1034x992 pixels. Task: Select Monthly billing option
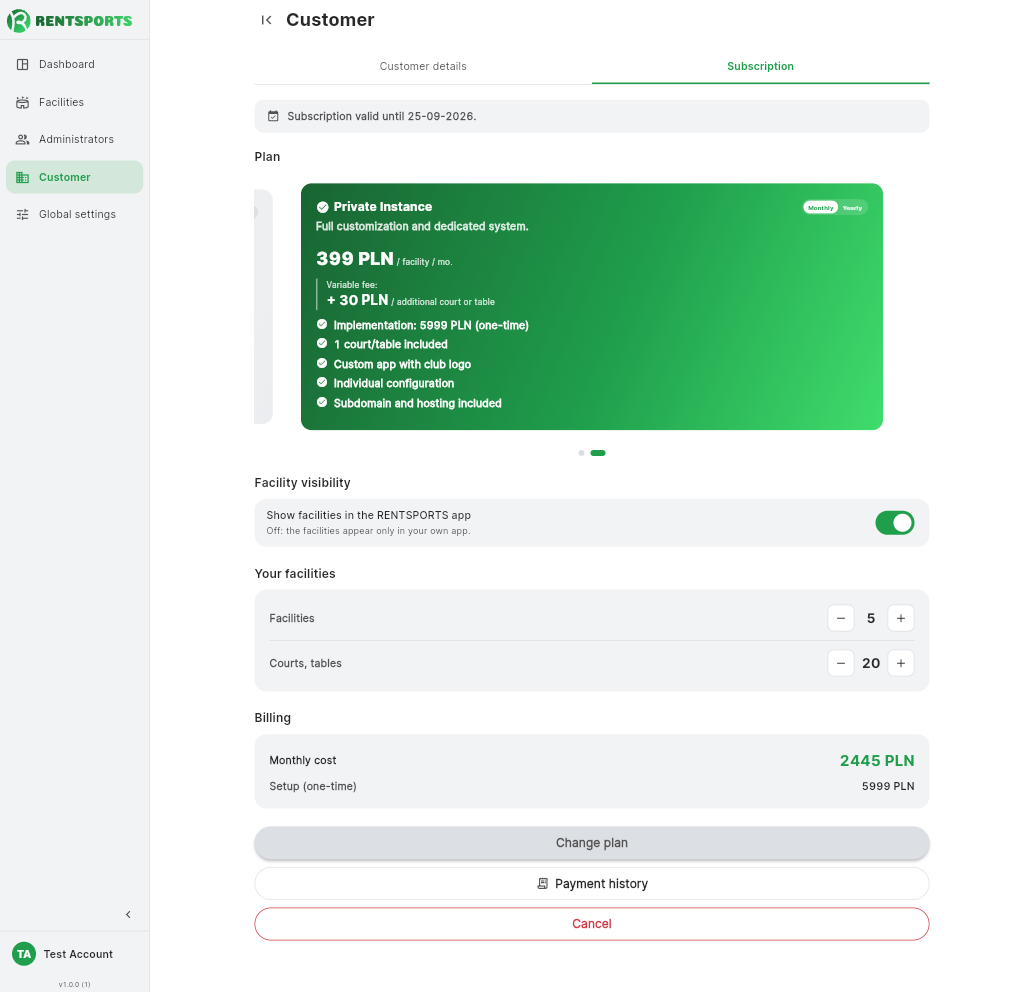tap(820, 208)
